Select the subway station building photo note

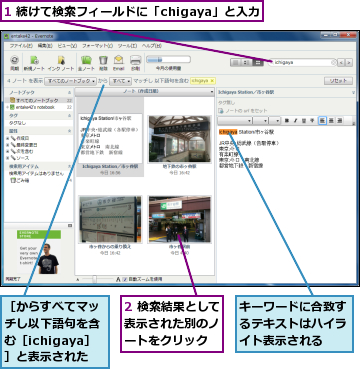[179, 139]
